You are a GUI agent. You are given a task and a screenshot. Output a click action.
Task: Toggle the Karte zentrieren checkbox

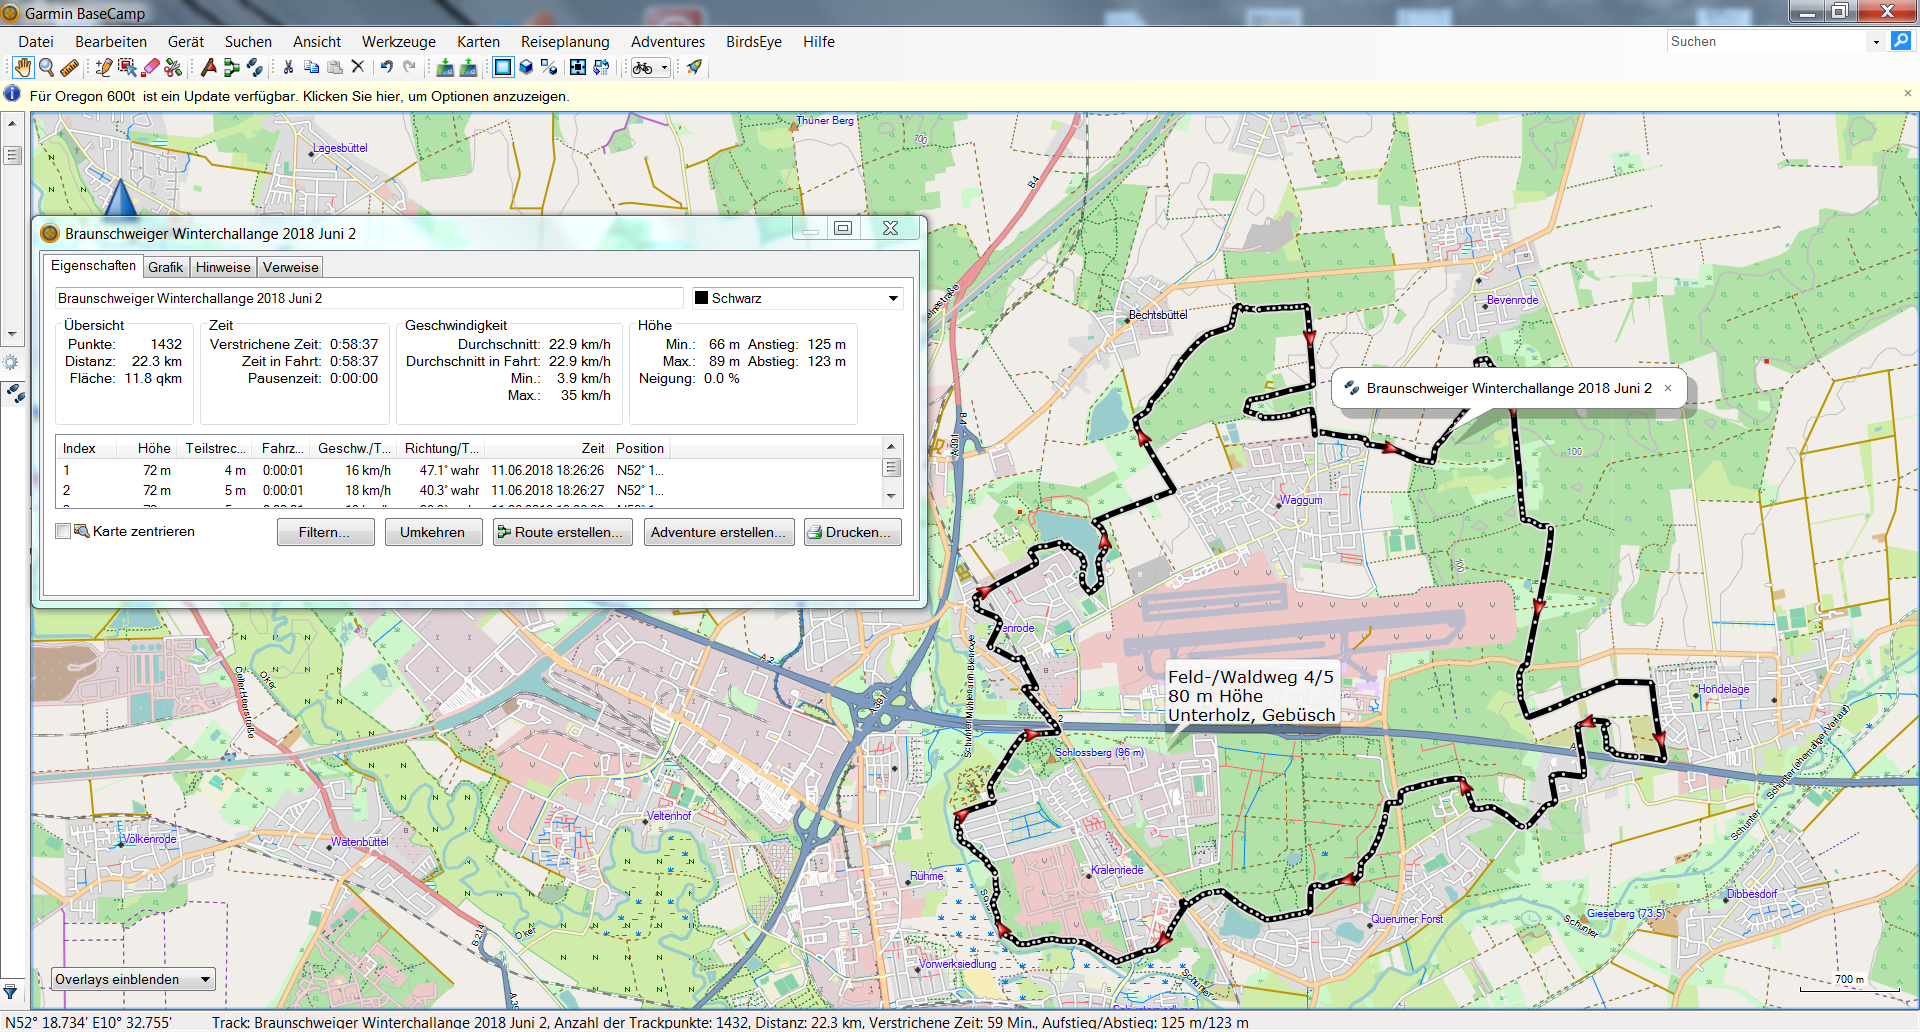pyautogui.click(x=63, y=531)
